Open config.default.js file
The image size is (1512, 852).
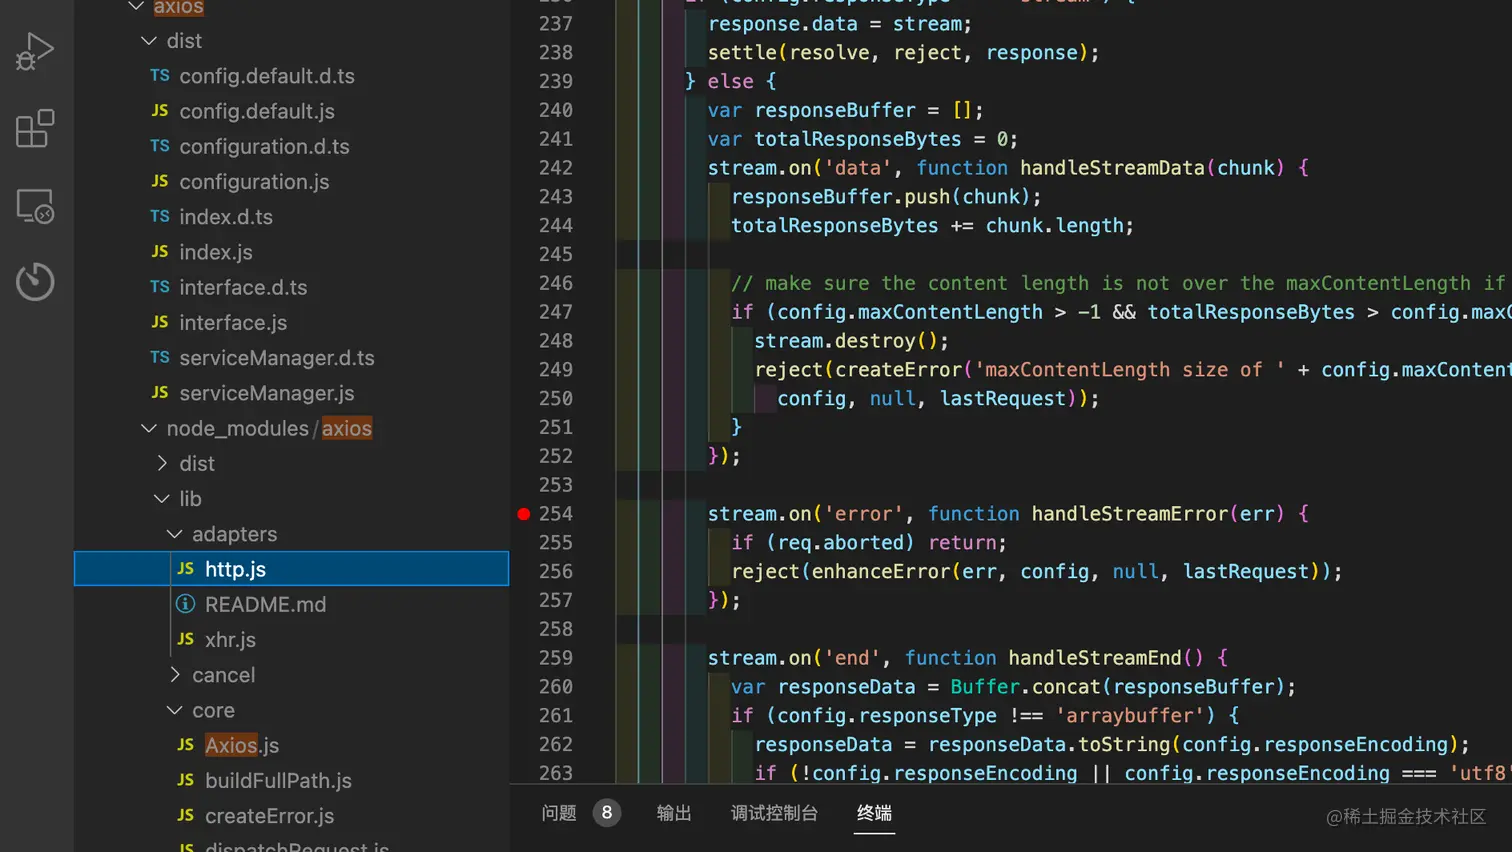[x=257, y=111]
